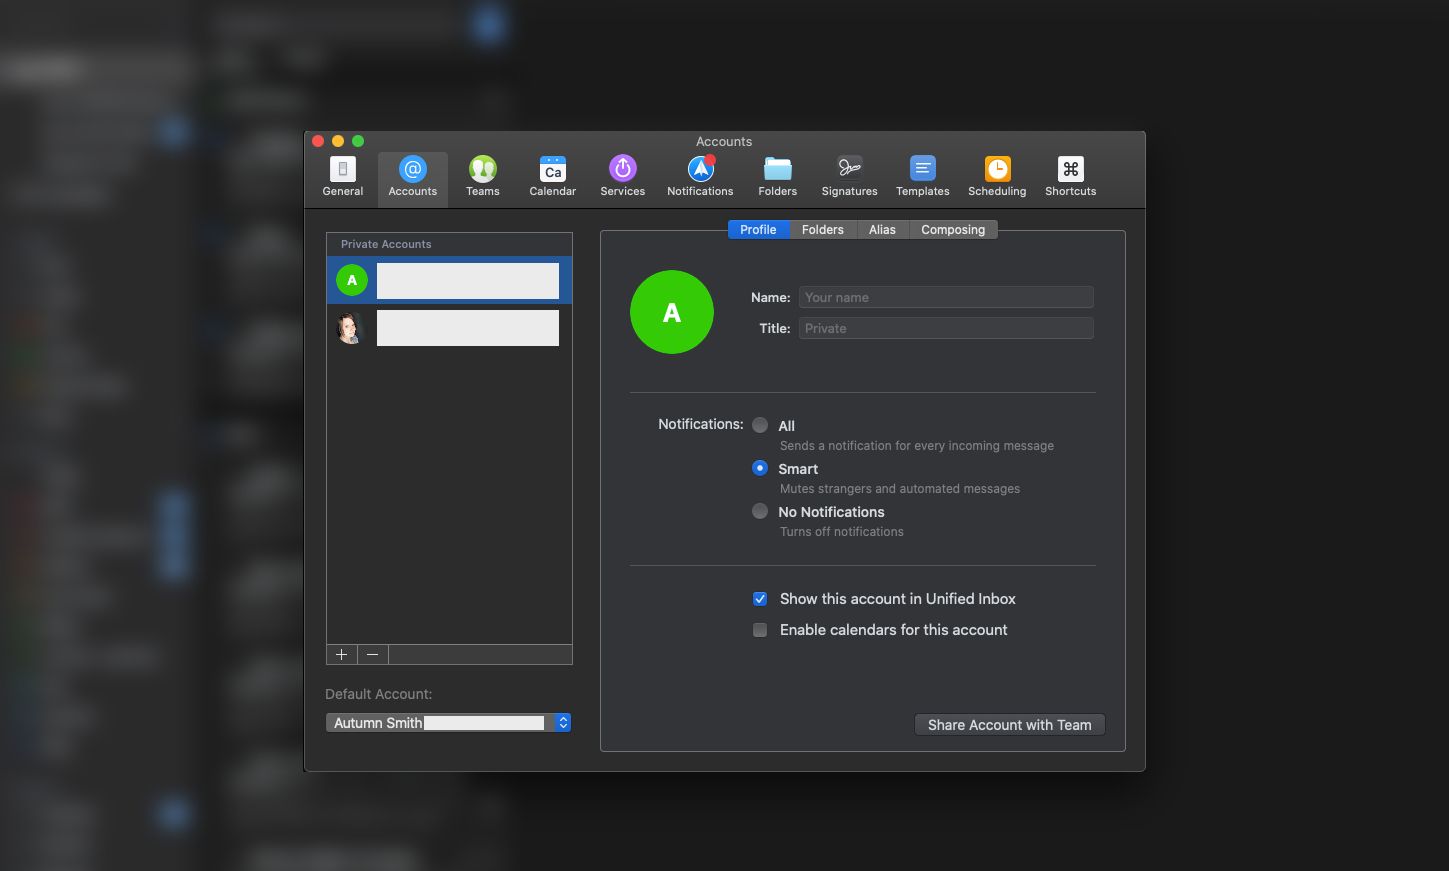1449x871 pixels.
Task: Select the Signatures icon
Action: [848, 176]
